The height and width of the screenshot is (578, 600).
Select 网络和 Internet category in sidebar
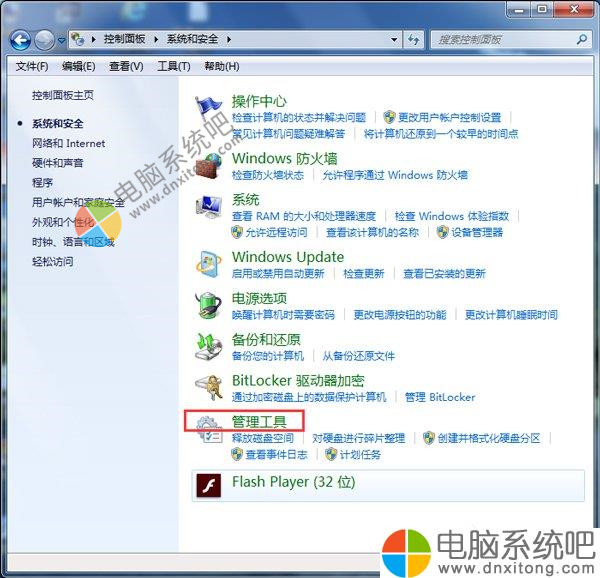click(68, 143)
